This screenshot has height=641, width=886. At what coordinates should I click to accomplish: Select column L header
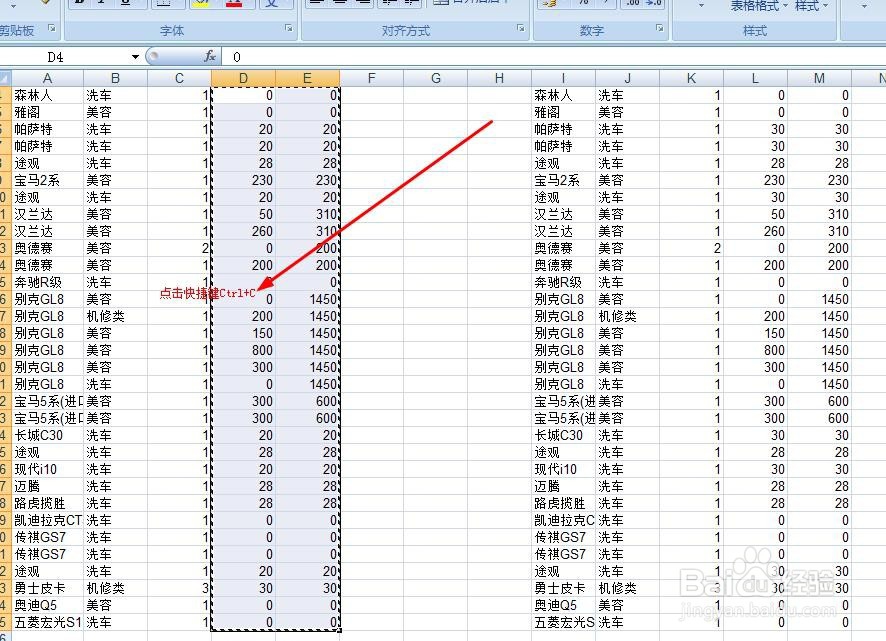click(755, 78)
